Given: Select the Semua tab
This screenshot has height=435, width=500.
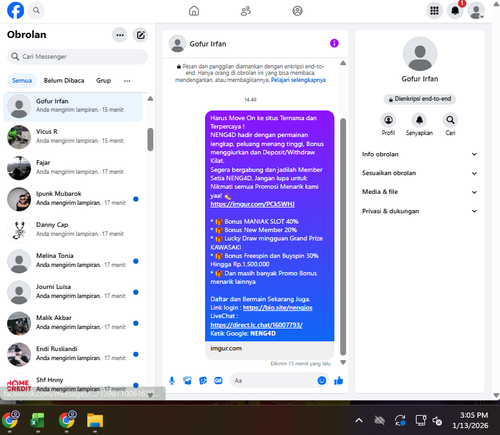Looking at the screenshot, I should pos(22,81).
